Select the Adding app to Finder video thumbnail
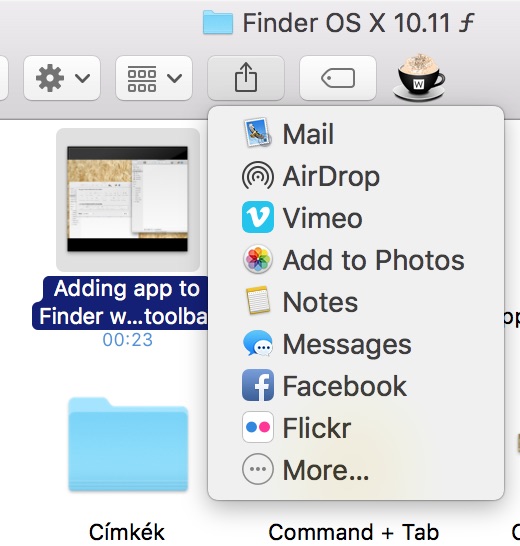520x546 pixels. (127, 199)
